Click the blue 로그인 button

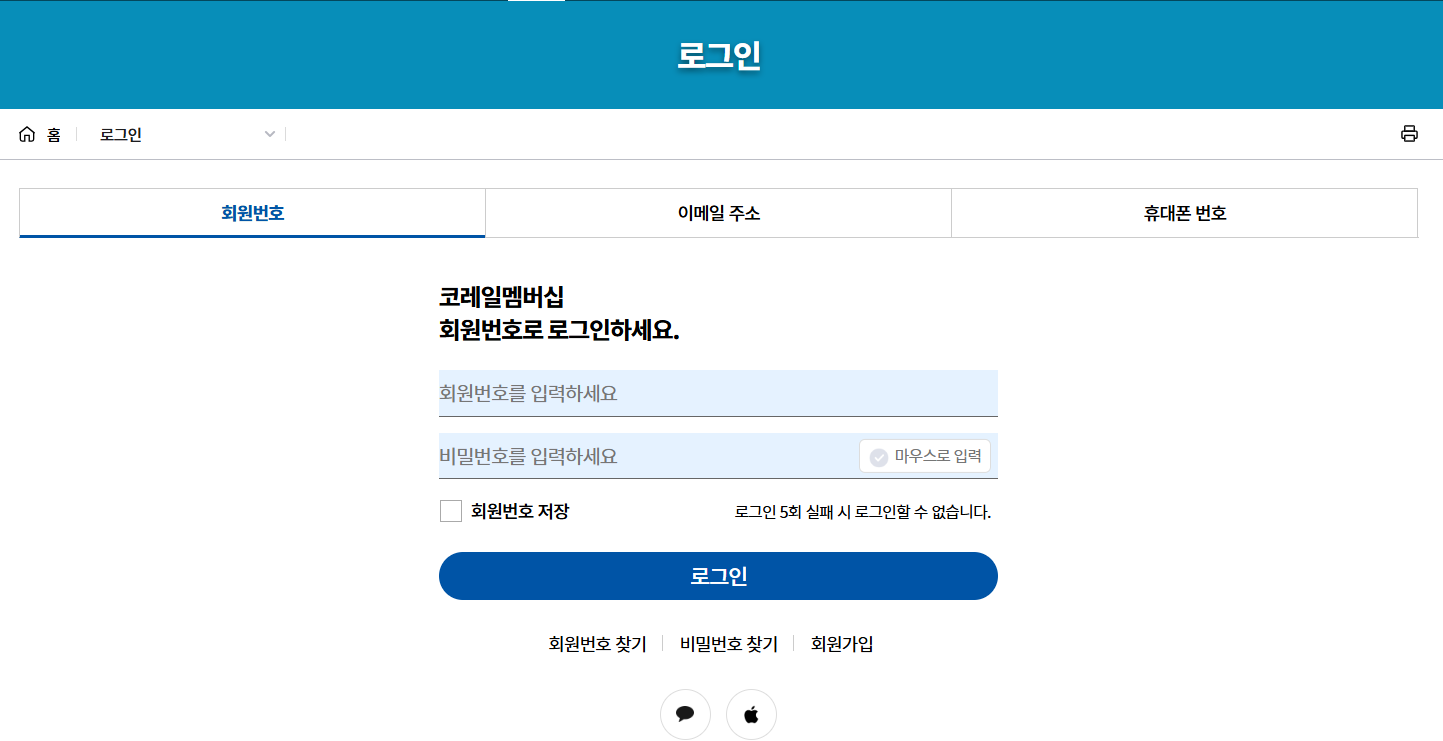coord(718,576)
